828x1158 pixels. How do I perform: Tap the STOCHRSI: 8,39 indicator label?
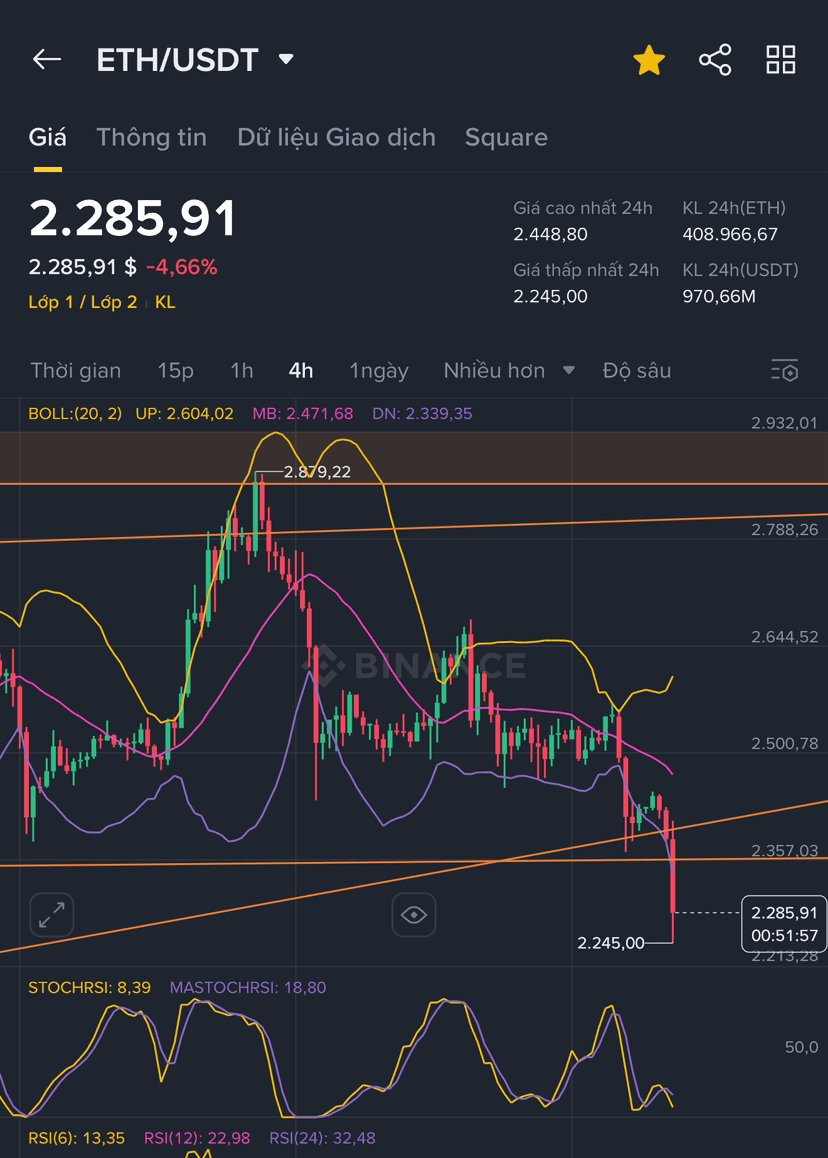pyautogui.click(x=89, y=987)
